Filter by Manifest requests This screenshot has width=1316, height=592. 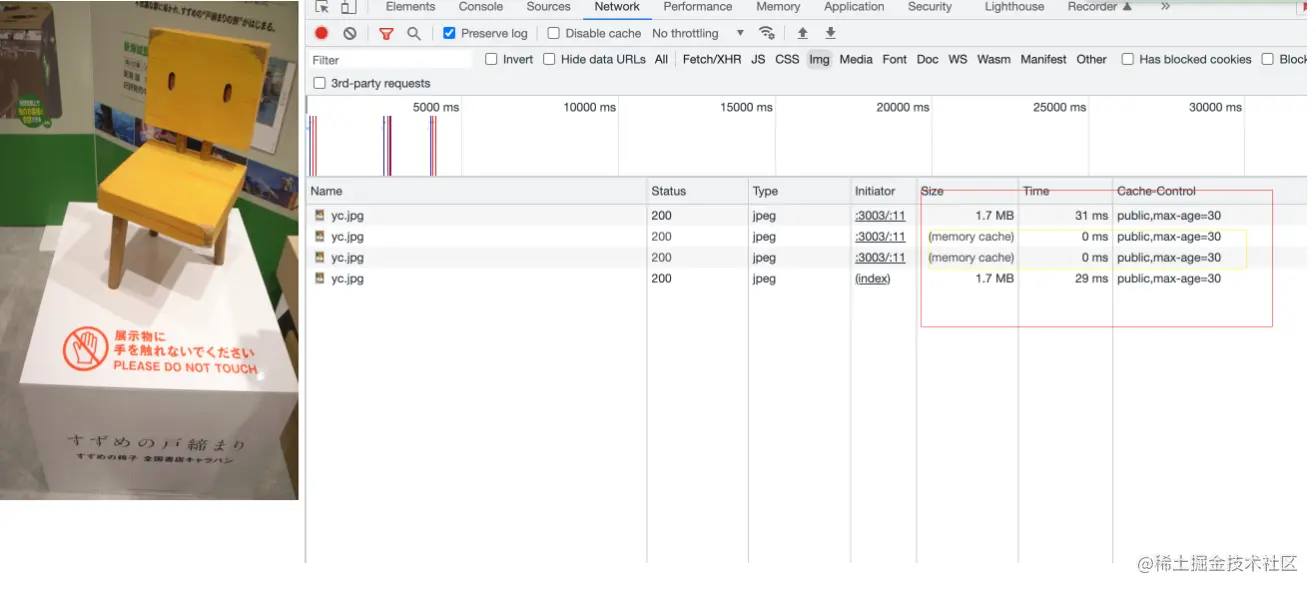(x=1043, y=59)
